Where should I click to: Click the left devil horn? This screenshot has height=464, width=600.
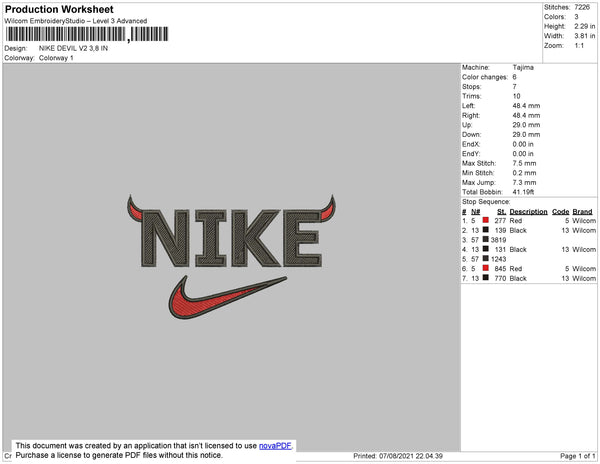134,208
